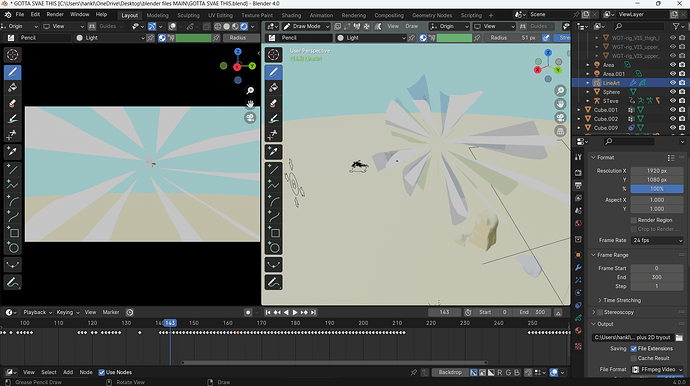Image resolution: width=690 pixels, height=386 pixels.
Task: Switch to the Sculpting workspace tab
Action: [x=188, y=15]
